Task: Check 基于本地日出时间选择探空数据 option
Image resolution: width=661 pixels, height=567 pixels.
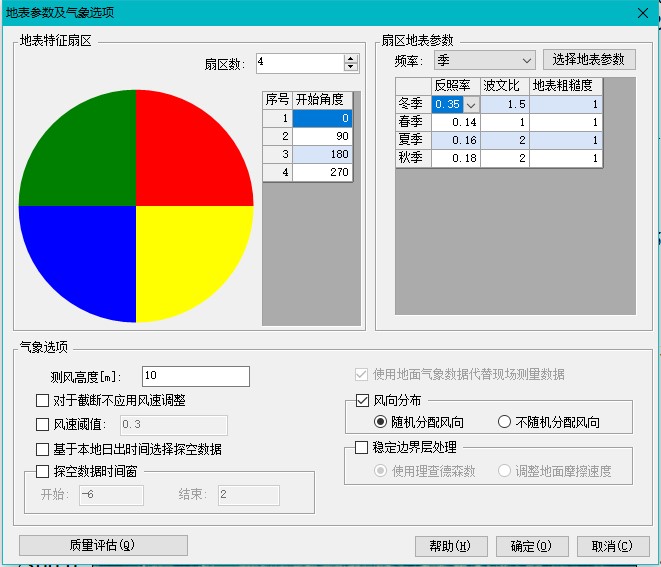Action: 42,449
